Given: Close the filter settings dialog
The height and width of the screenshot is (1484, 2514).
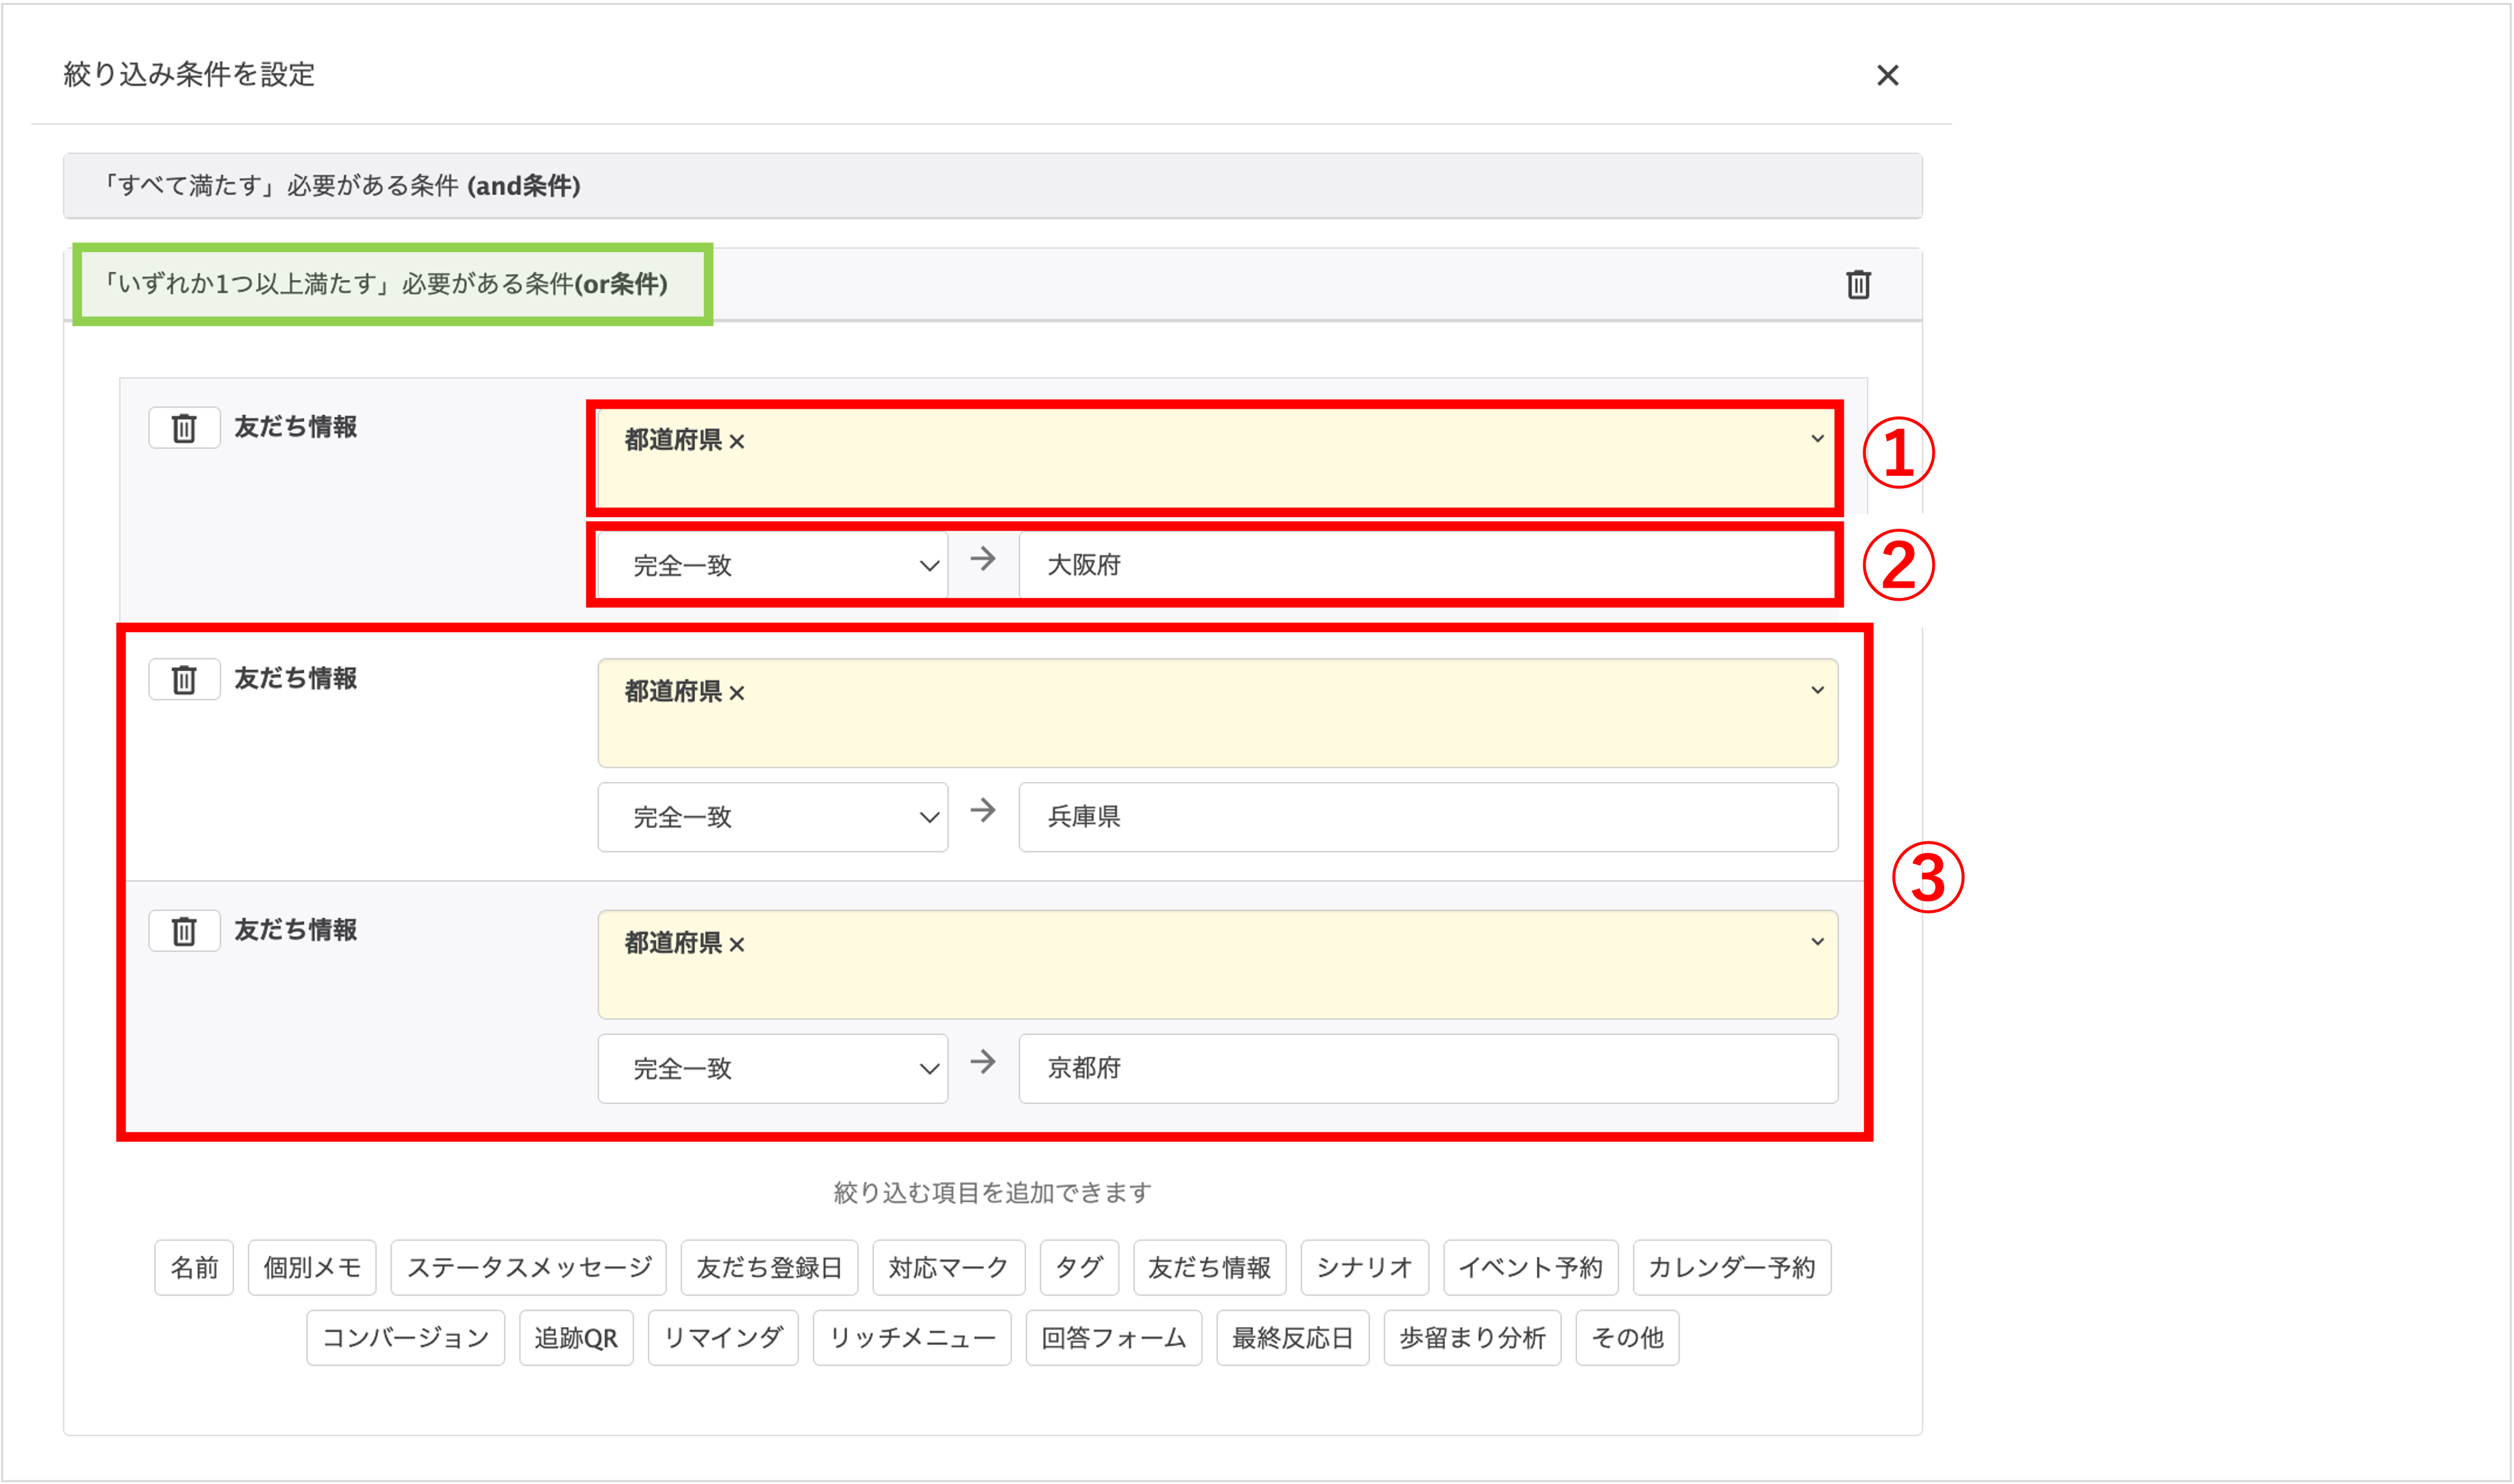Looking at the screenshot, I should (x=1888, y=75).
